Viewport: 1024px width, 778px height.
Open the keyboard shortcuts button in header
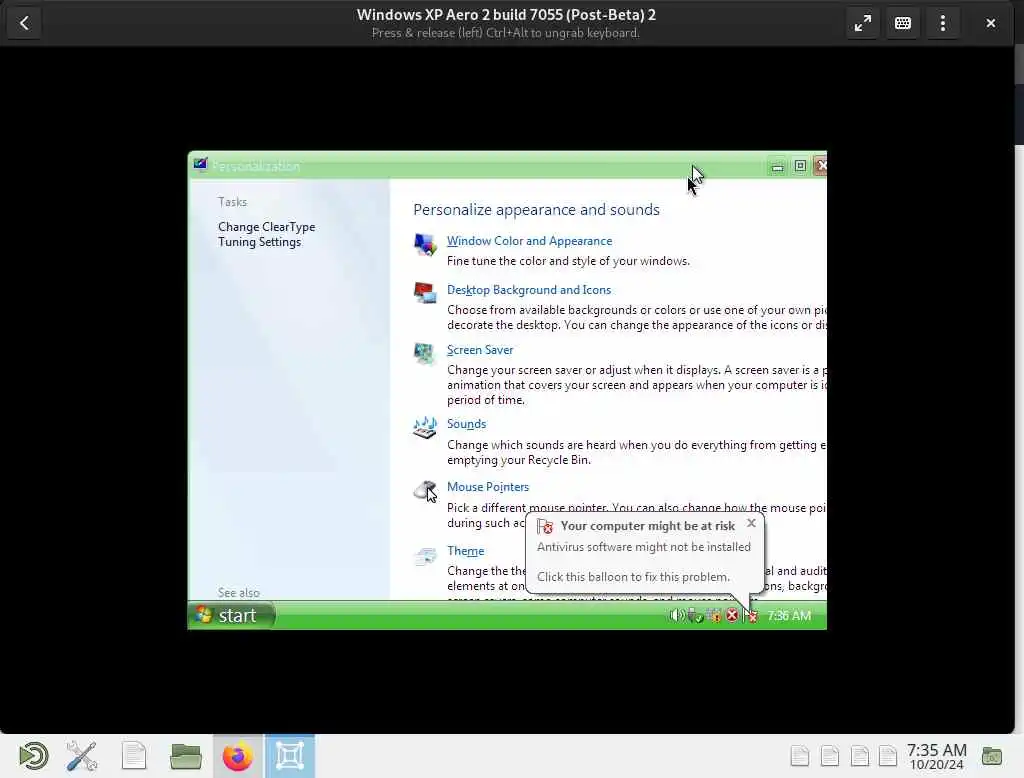903,24
